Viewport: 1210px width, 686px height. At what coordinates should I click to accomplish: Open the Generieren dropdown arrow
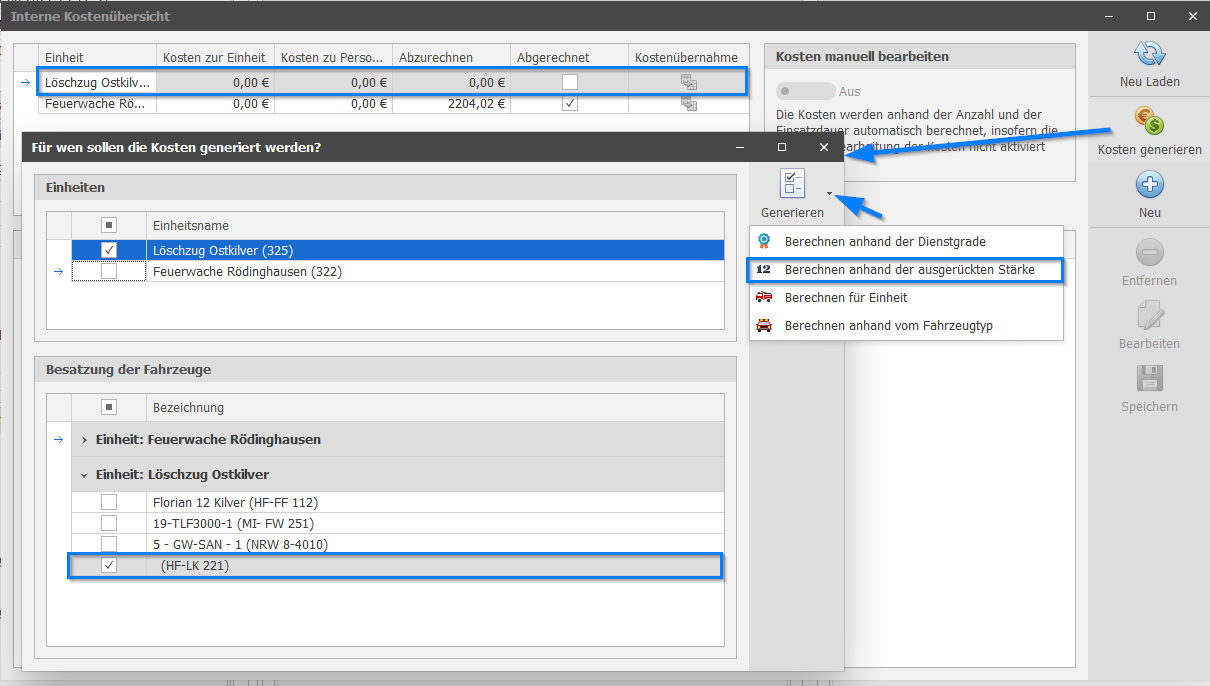[828, 193]
